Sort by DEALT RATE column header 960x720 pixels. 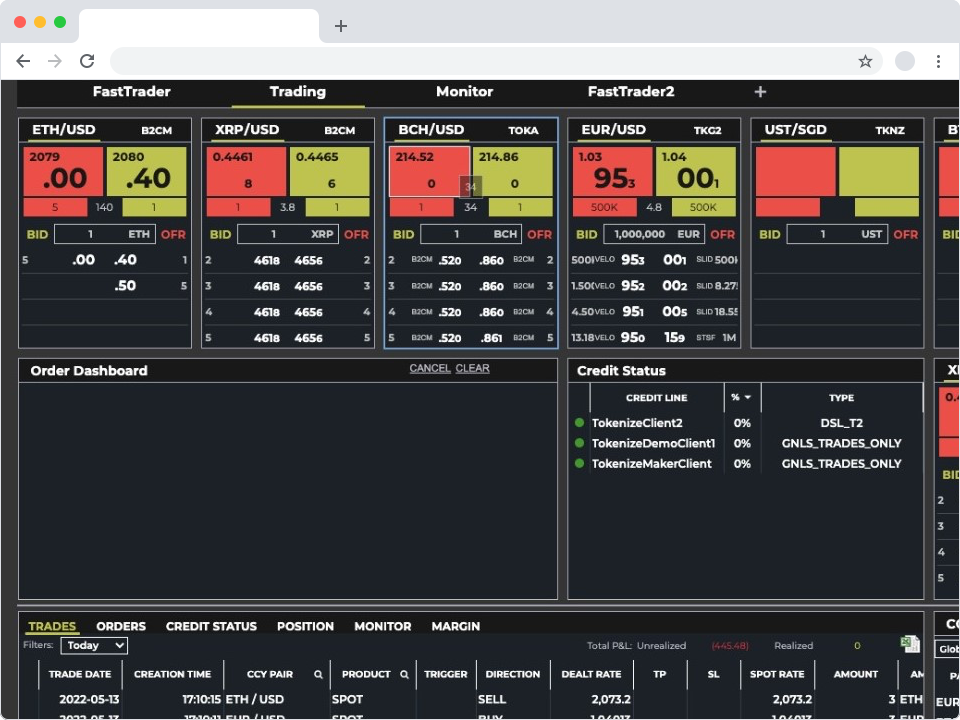[591, 674]
